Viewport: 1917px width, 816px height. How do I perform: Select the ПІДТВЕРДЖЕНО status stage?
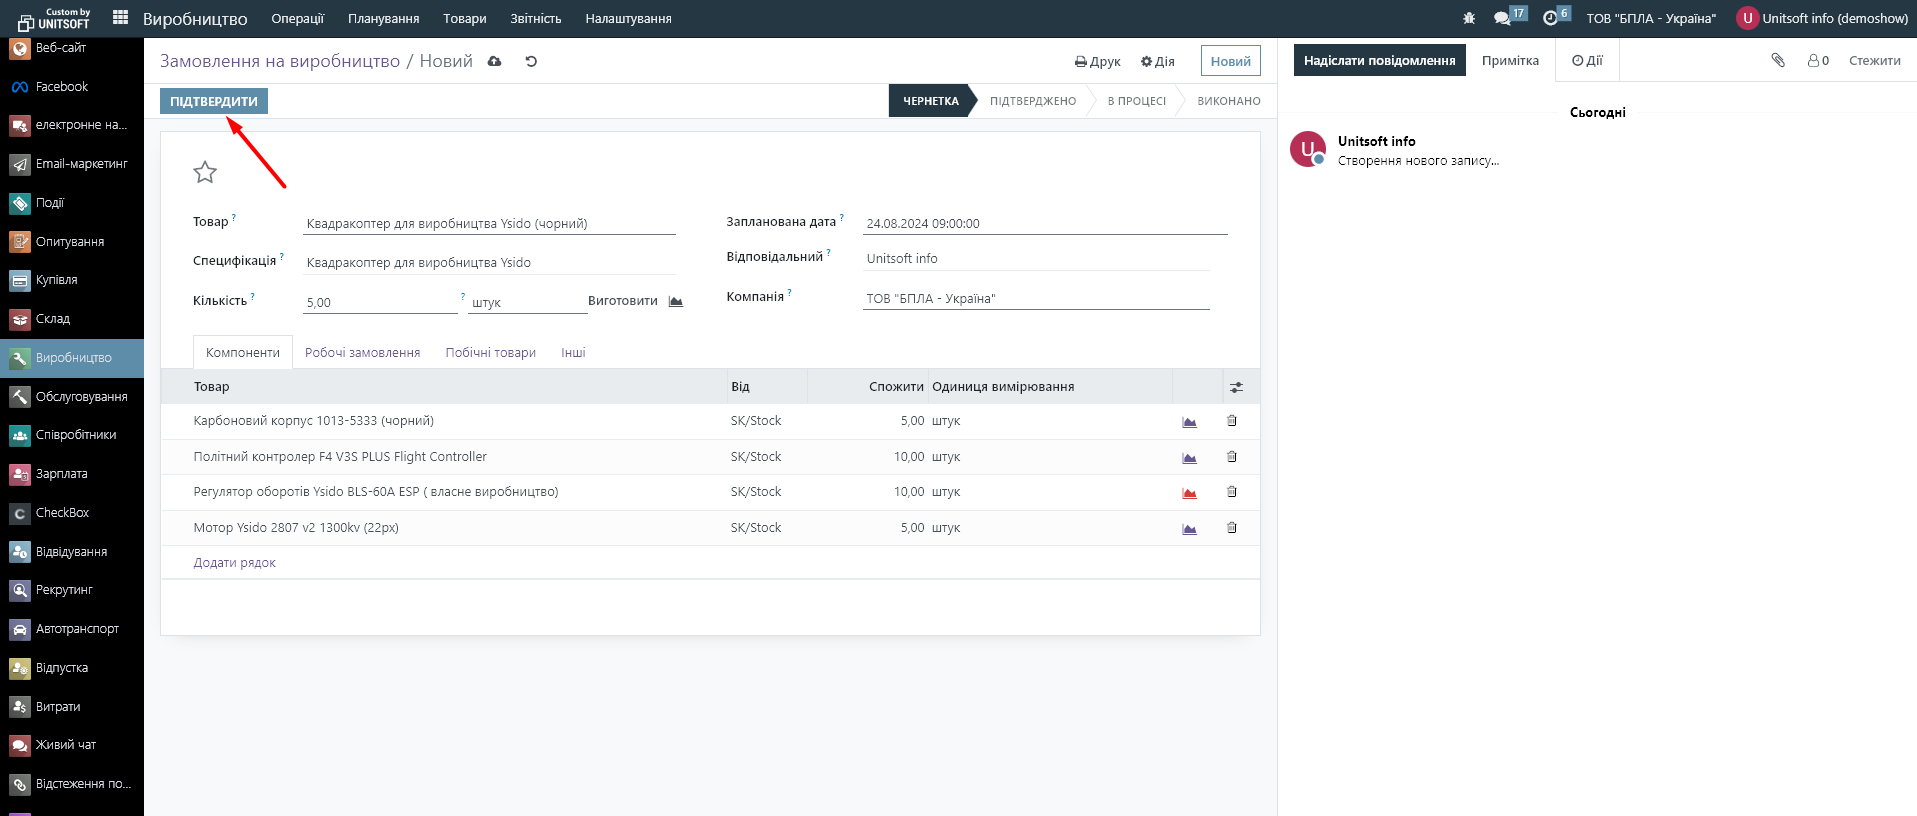[1033, 101]
